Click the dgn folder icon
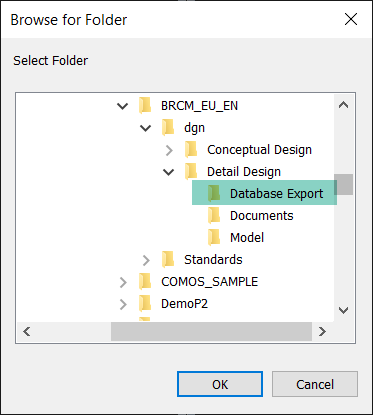The height and width of the screenshot is (415, 373). click(168, 128)
